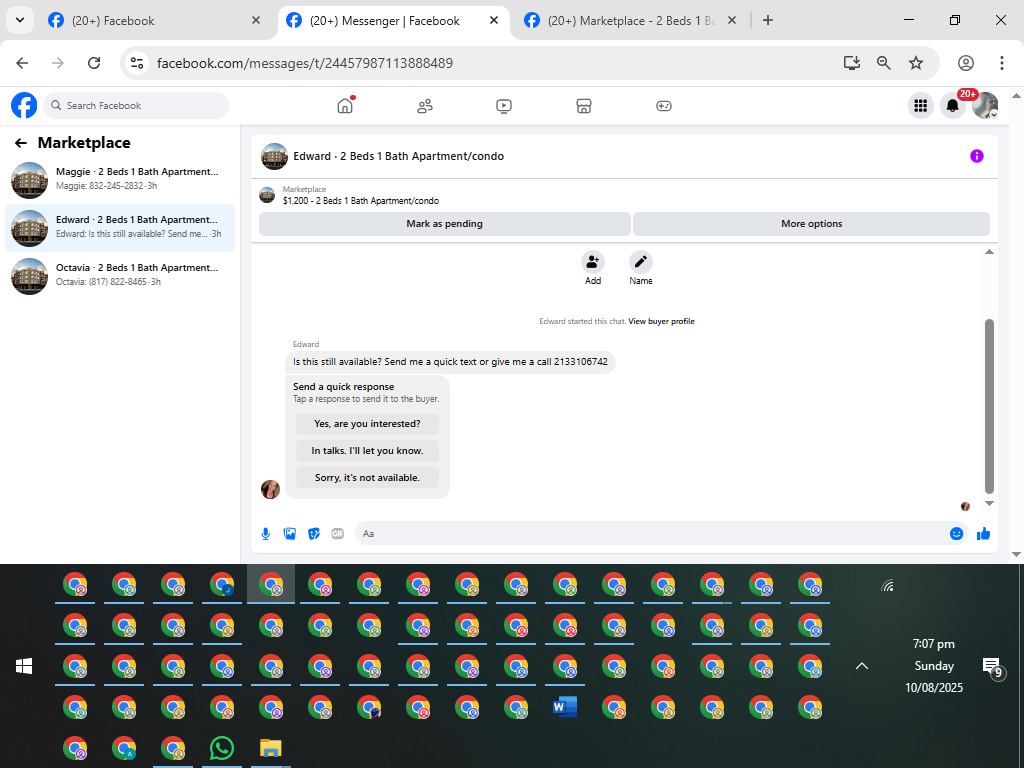
Task: Open the account profile picture menu
Action: pos(985,106)
